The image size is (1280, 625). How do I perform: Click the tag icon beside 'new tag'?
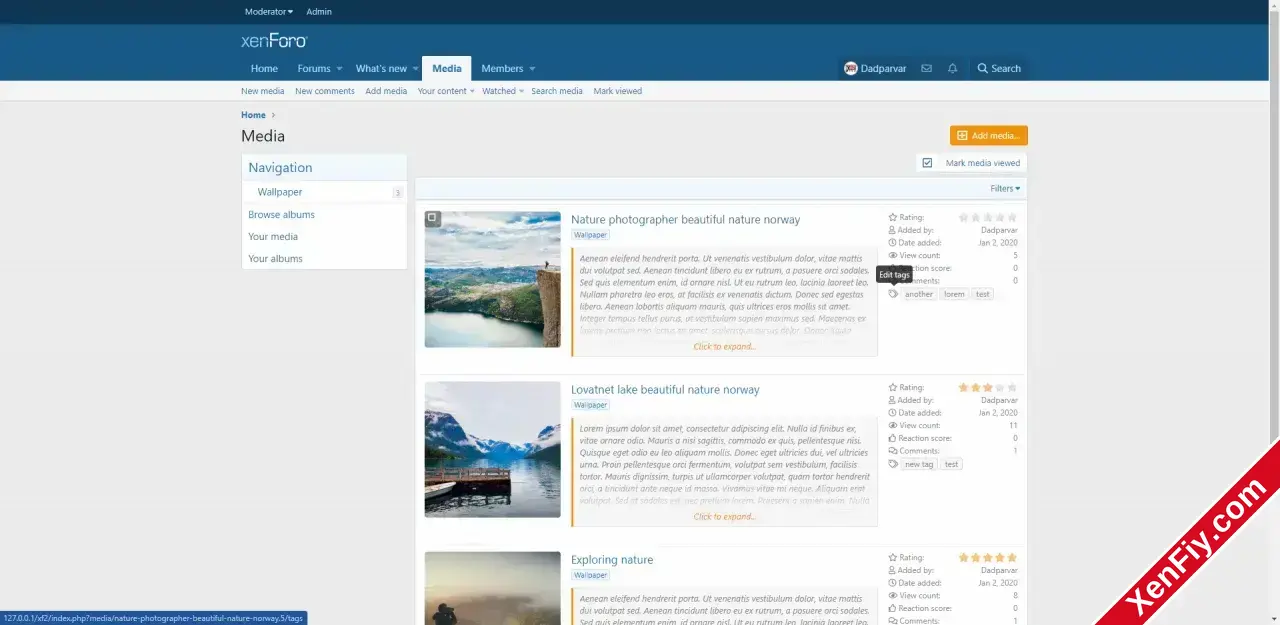[x=893, y=464]
